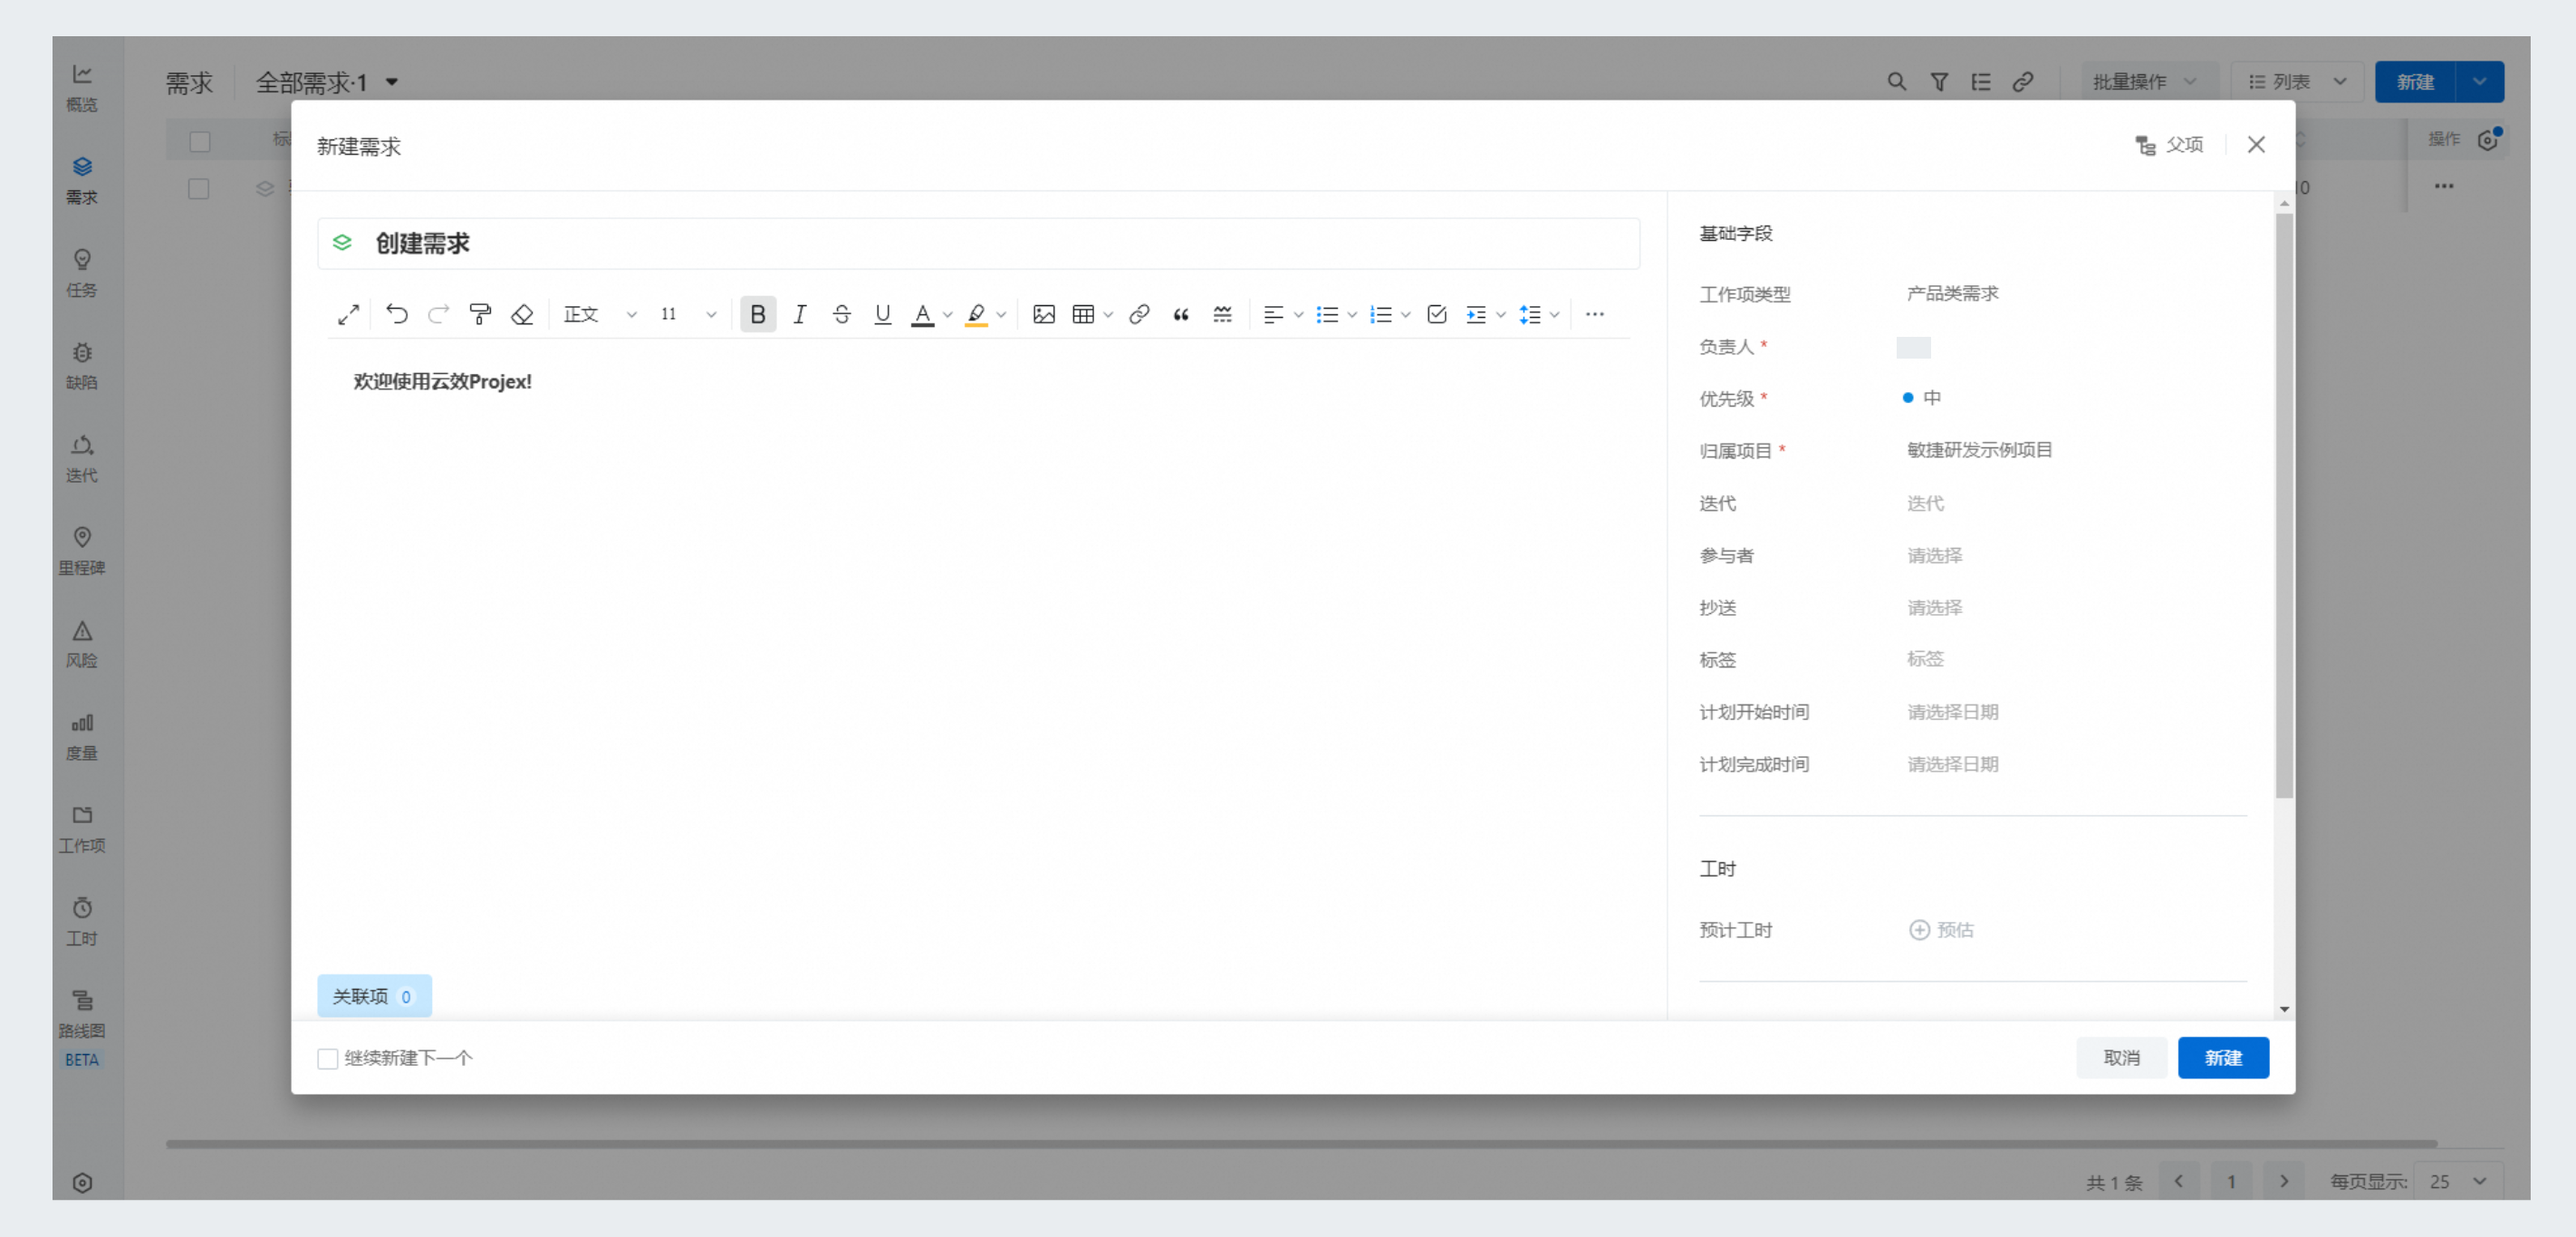Open 工时 in the sidebar
This screenshot has height=1237, width=2576.
82,922
